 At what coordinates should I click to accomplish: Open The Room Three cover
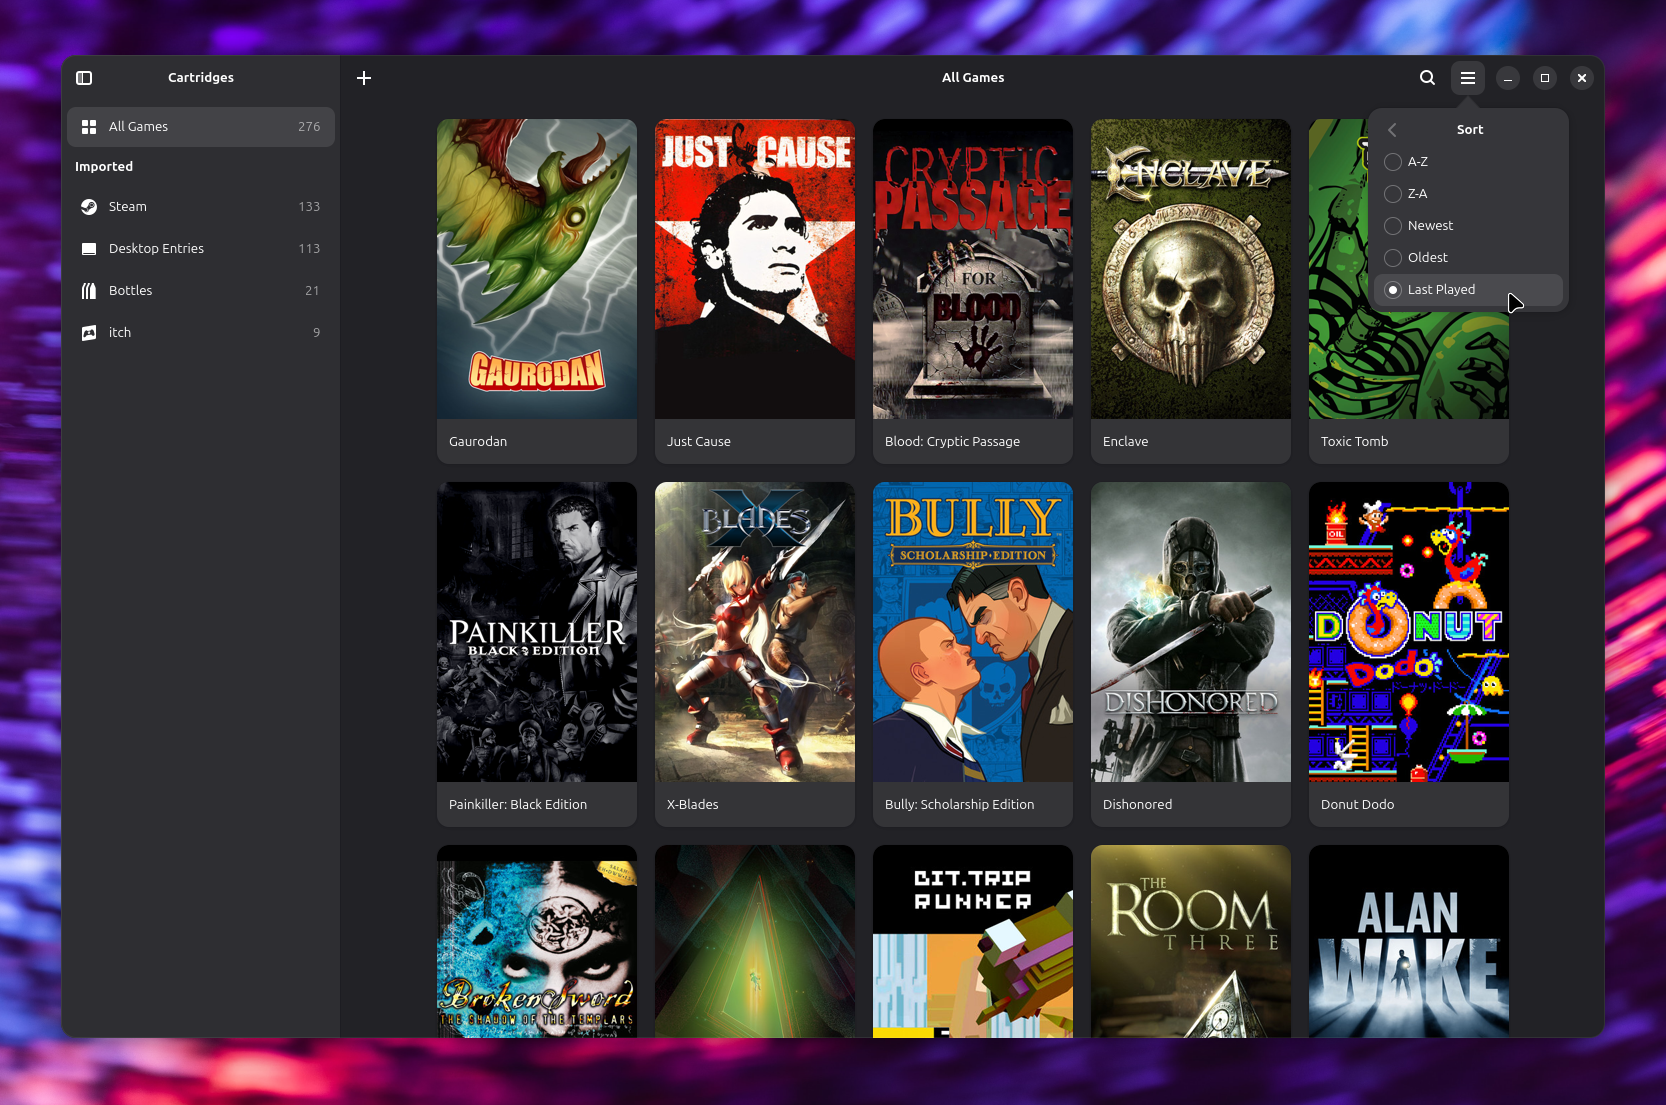pos(1191,941)
